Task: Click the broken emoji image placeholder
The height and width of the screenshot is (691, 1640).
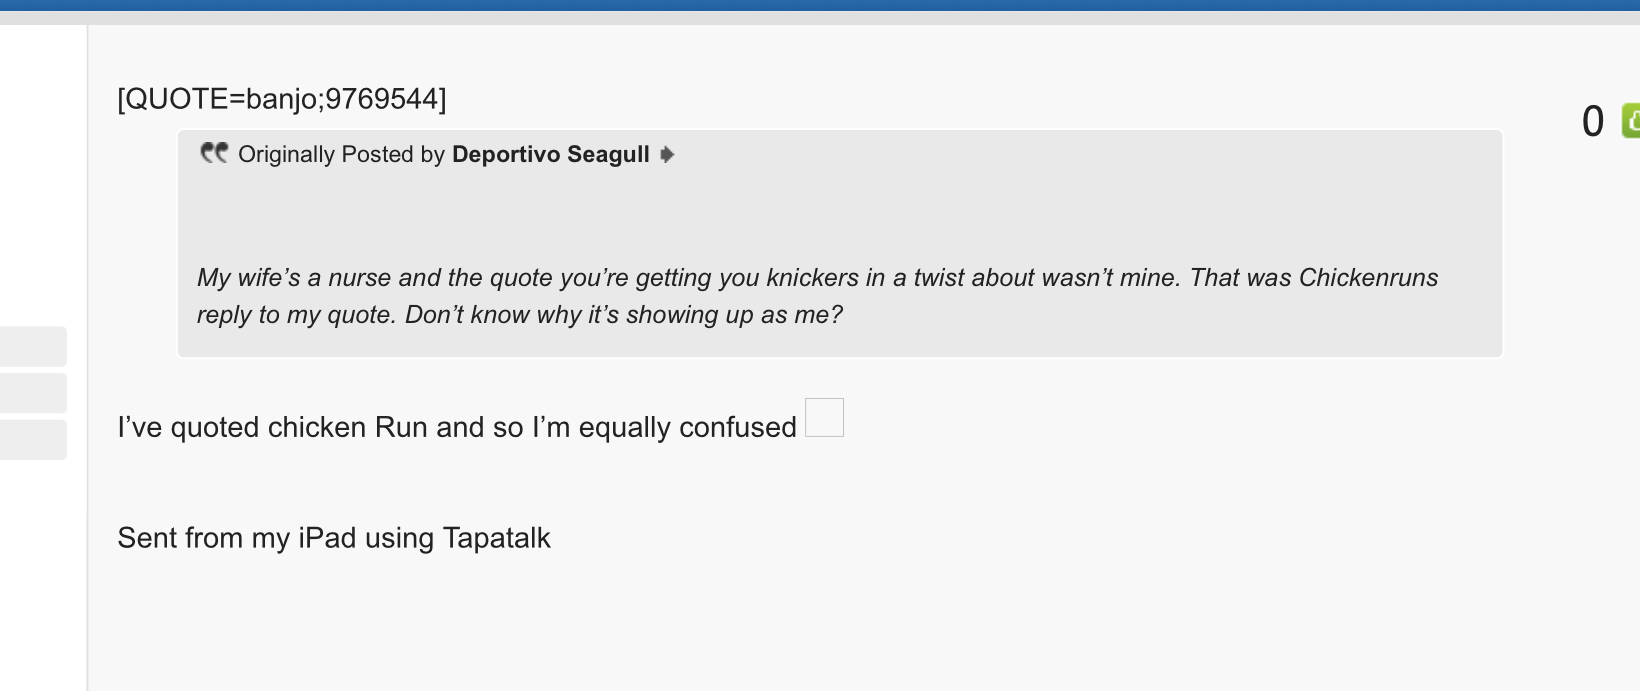Action: click(x=824, y=417)
